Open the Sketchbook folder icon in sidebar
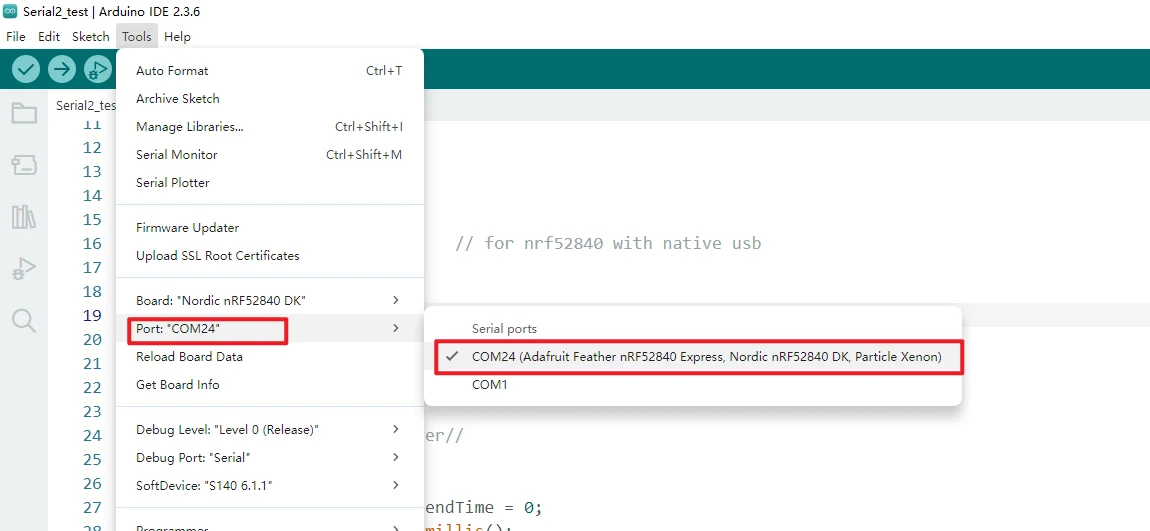The image size is (1150, 531). [x=24, y=113]
